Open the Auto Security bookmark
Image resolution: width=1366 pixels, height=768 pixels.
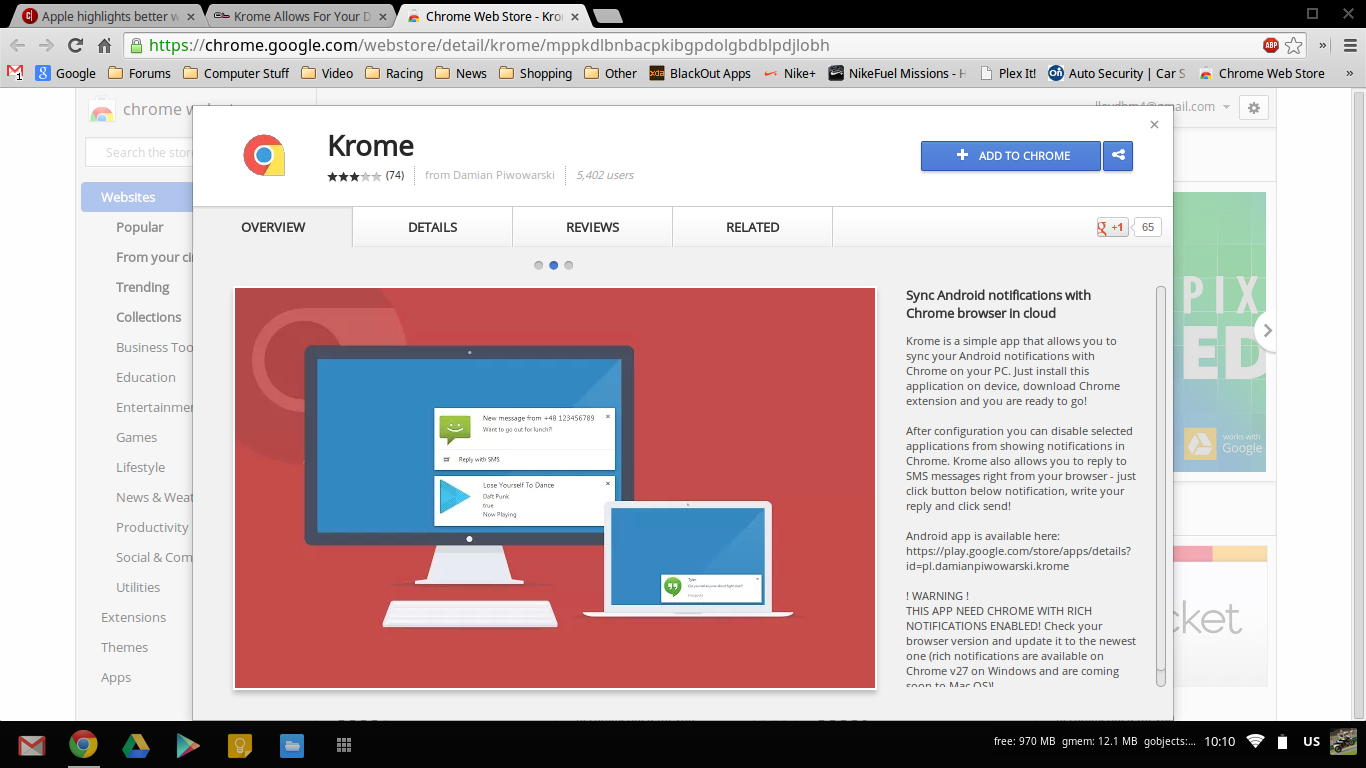[x=1117, y=73]
